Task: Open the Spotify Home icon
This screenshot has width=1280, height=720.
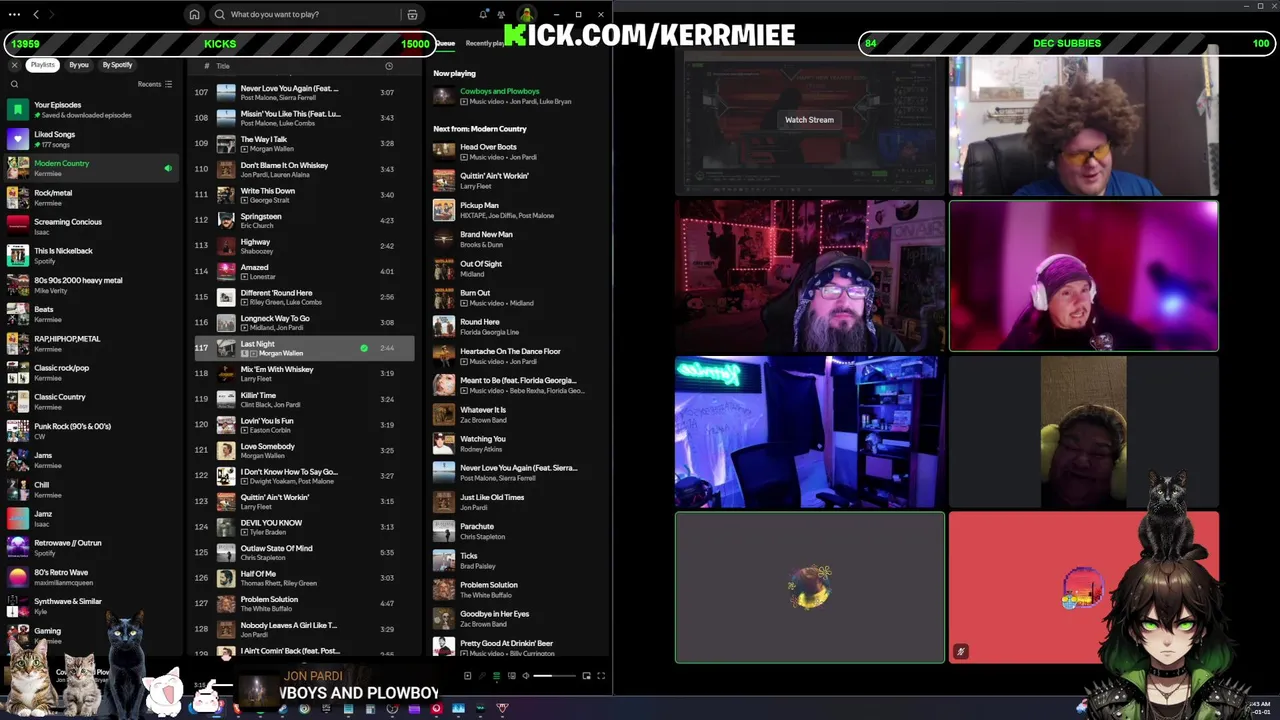Action: click(194, 14)
